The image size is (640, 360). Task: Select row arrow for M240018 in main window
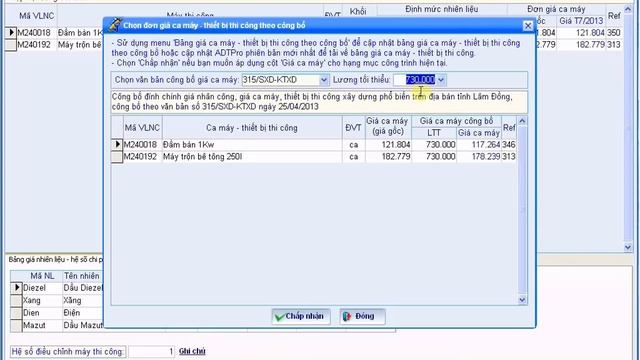point(11,33)
